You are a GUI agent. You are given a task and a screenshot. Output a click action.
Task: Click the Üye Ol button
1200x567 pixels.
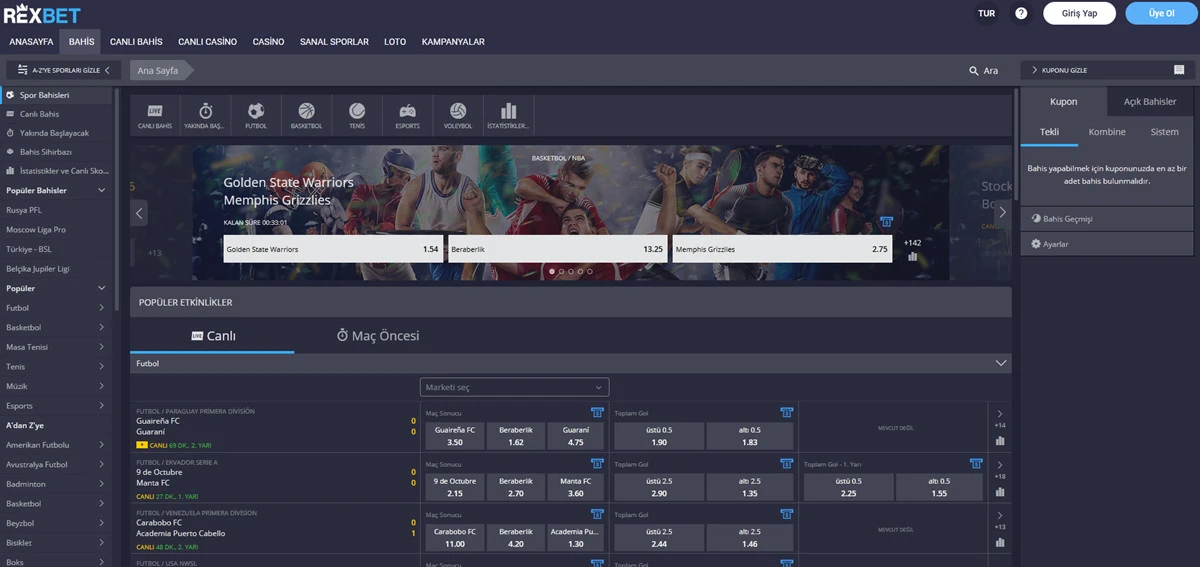click(x=1161, y=13)
